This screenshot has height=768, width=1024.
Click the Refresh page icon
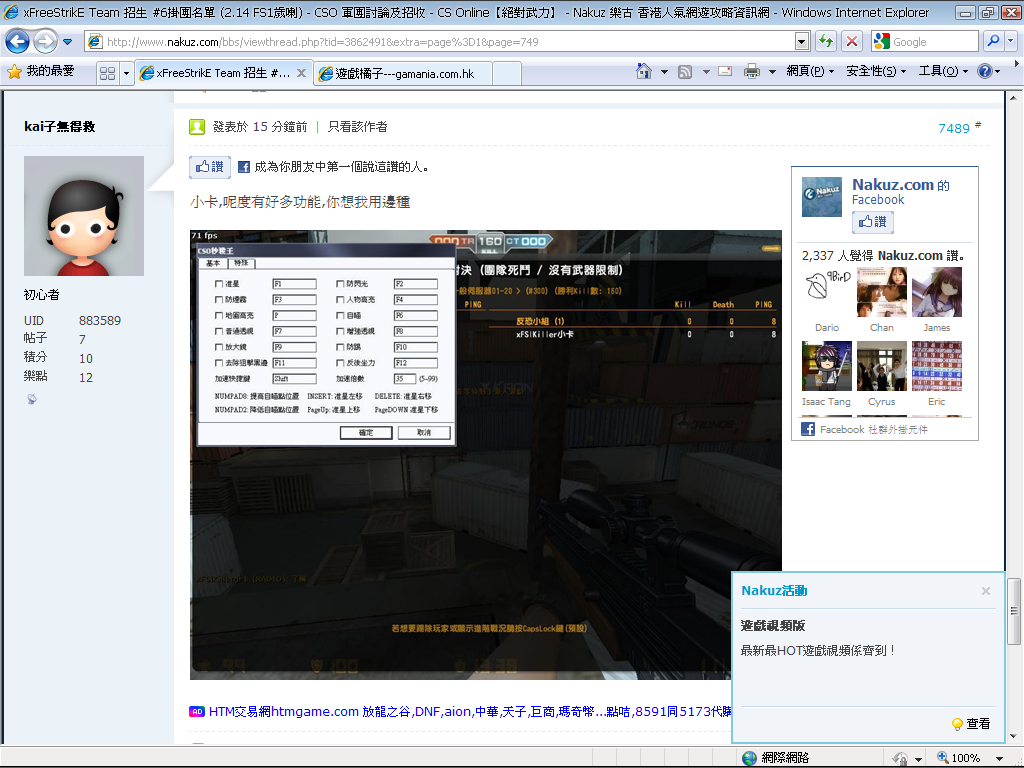coord(826,42)
